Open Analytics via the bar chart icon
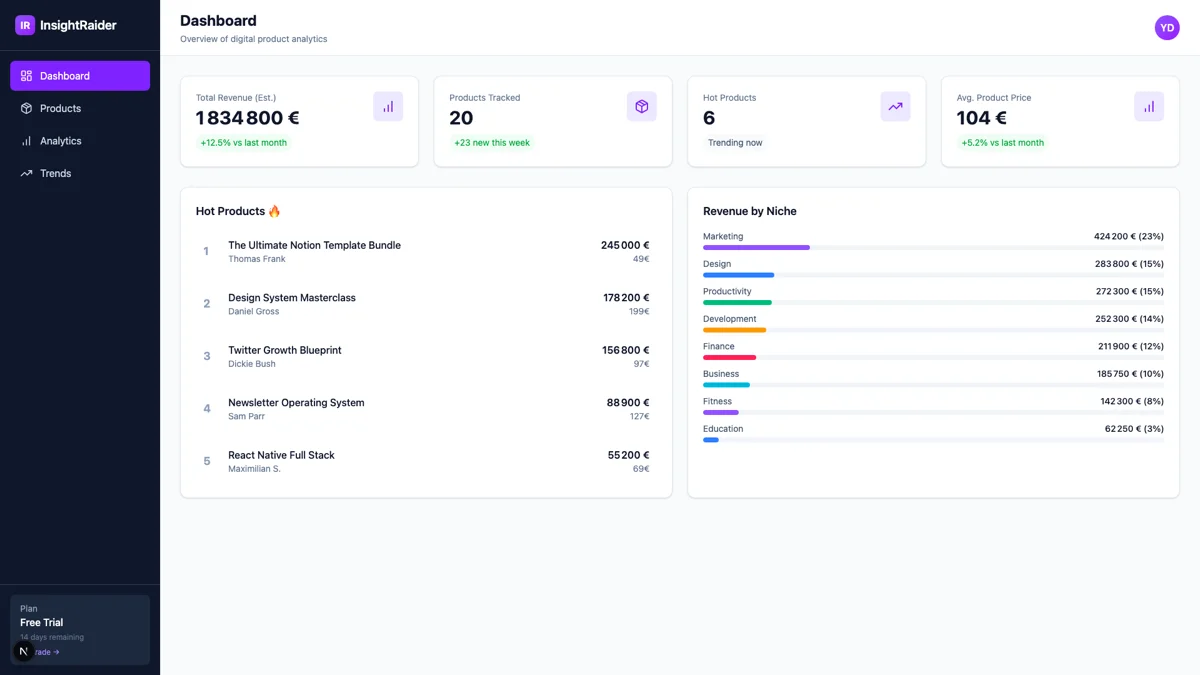Viewport: 1200px width, 675px height. (25, 140)
